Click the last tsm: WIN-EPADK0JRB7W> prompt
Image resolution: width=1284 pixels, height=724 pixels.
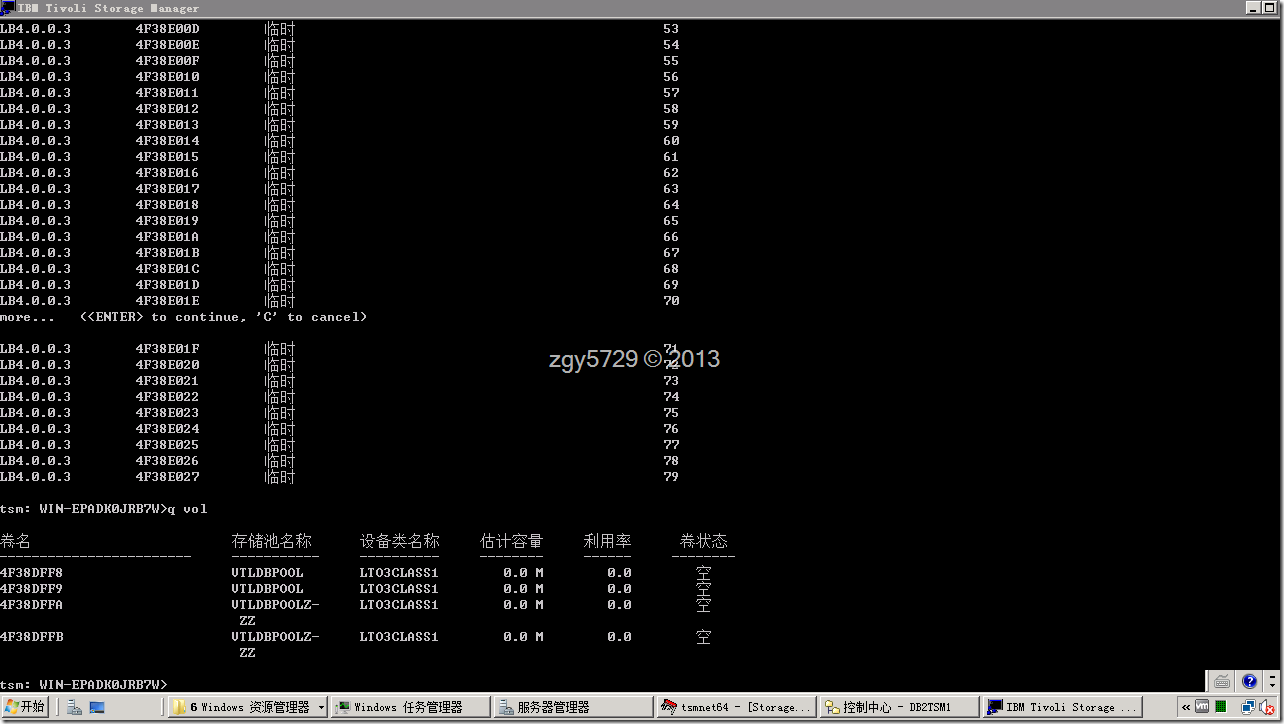coord(84,685)
